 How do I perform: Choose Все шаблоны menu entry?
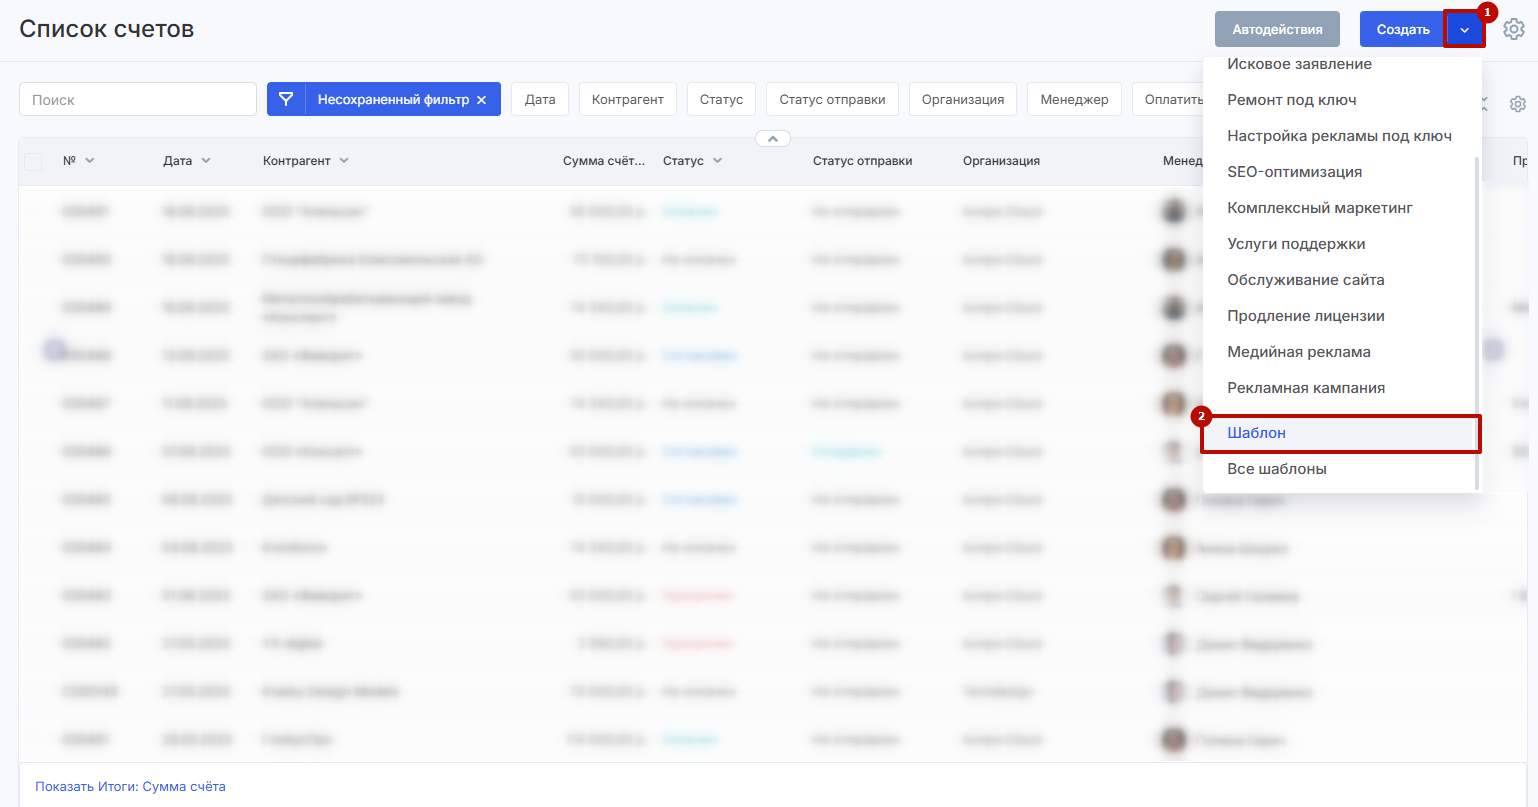click(1276, 469)
